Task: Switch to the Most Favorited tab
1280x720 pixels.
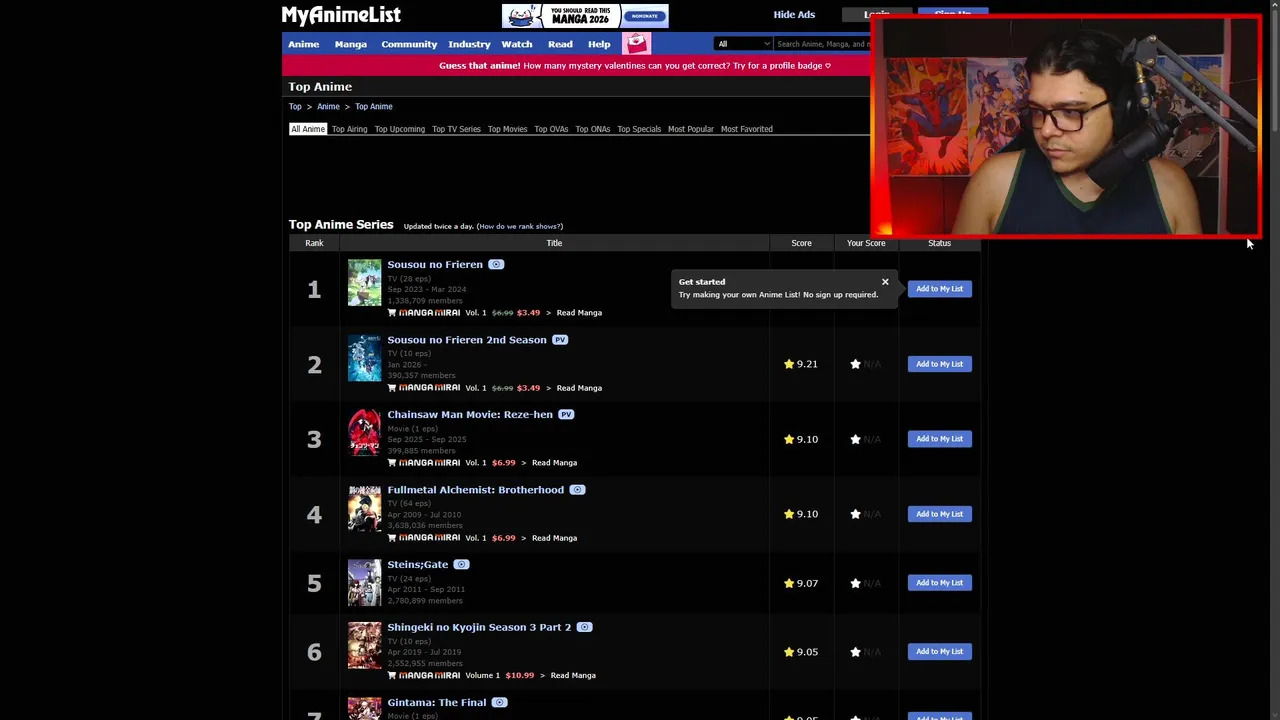Action: [747, 129]
